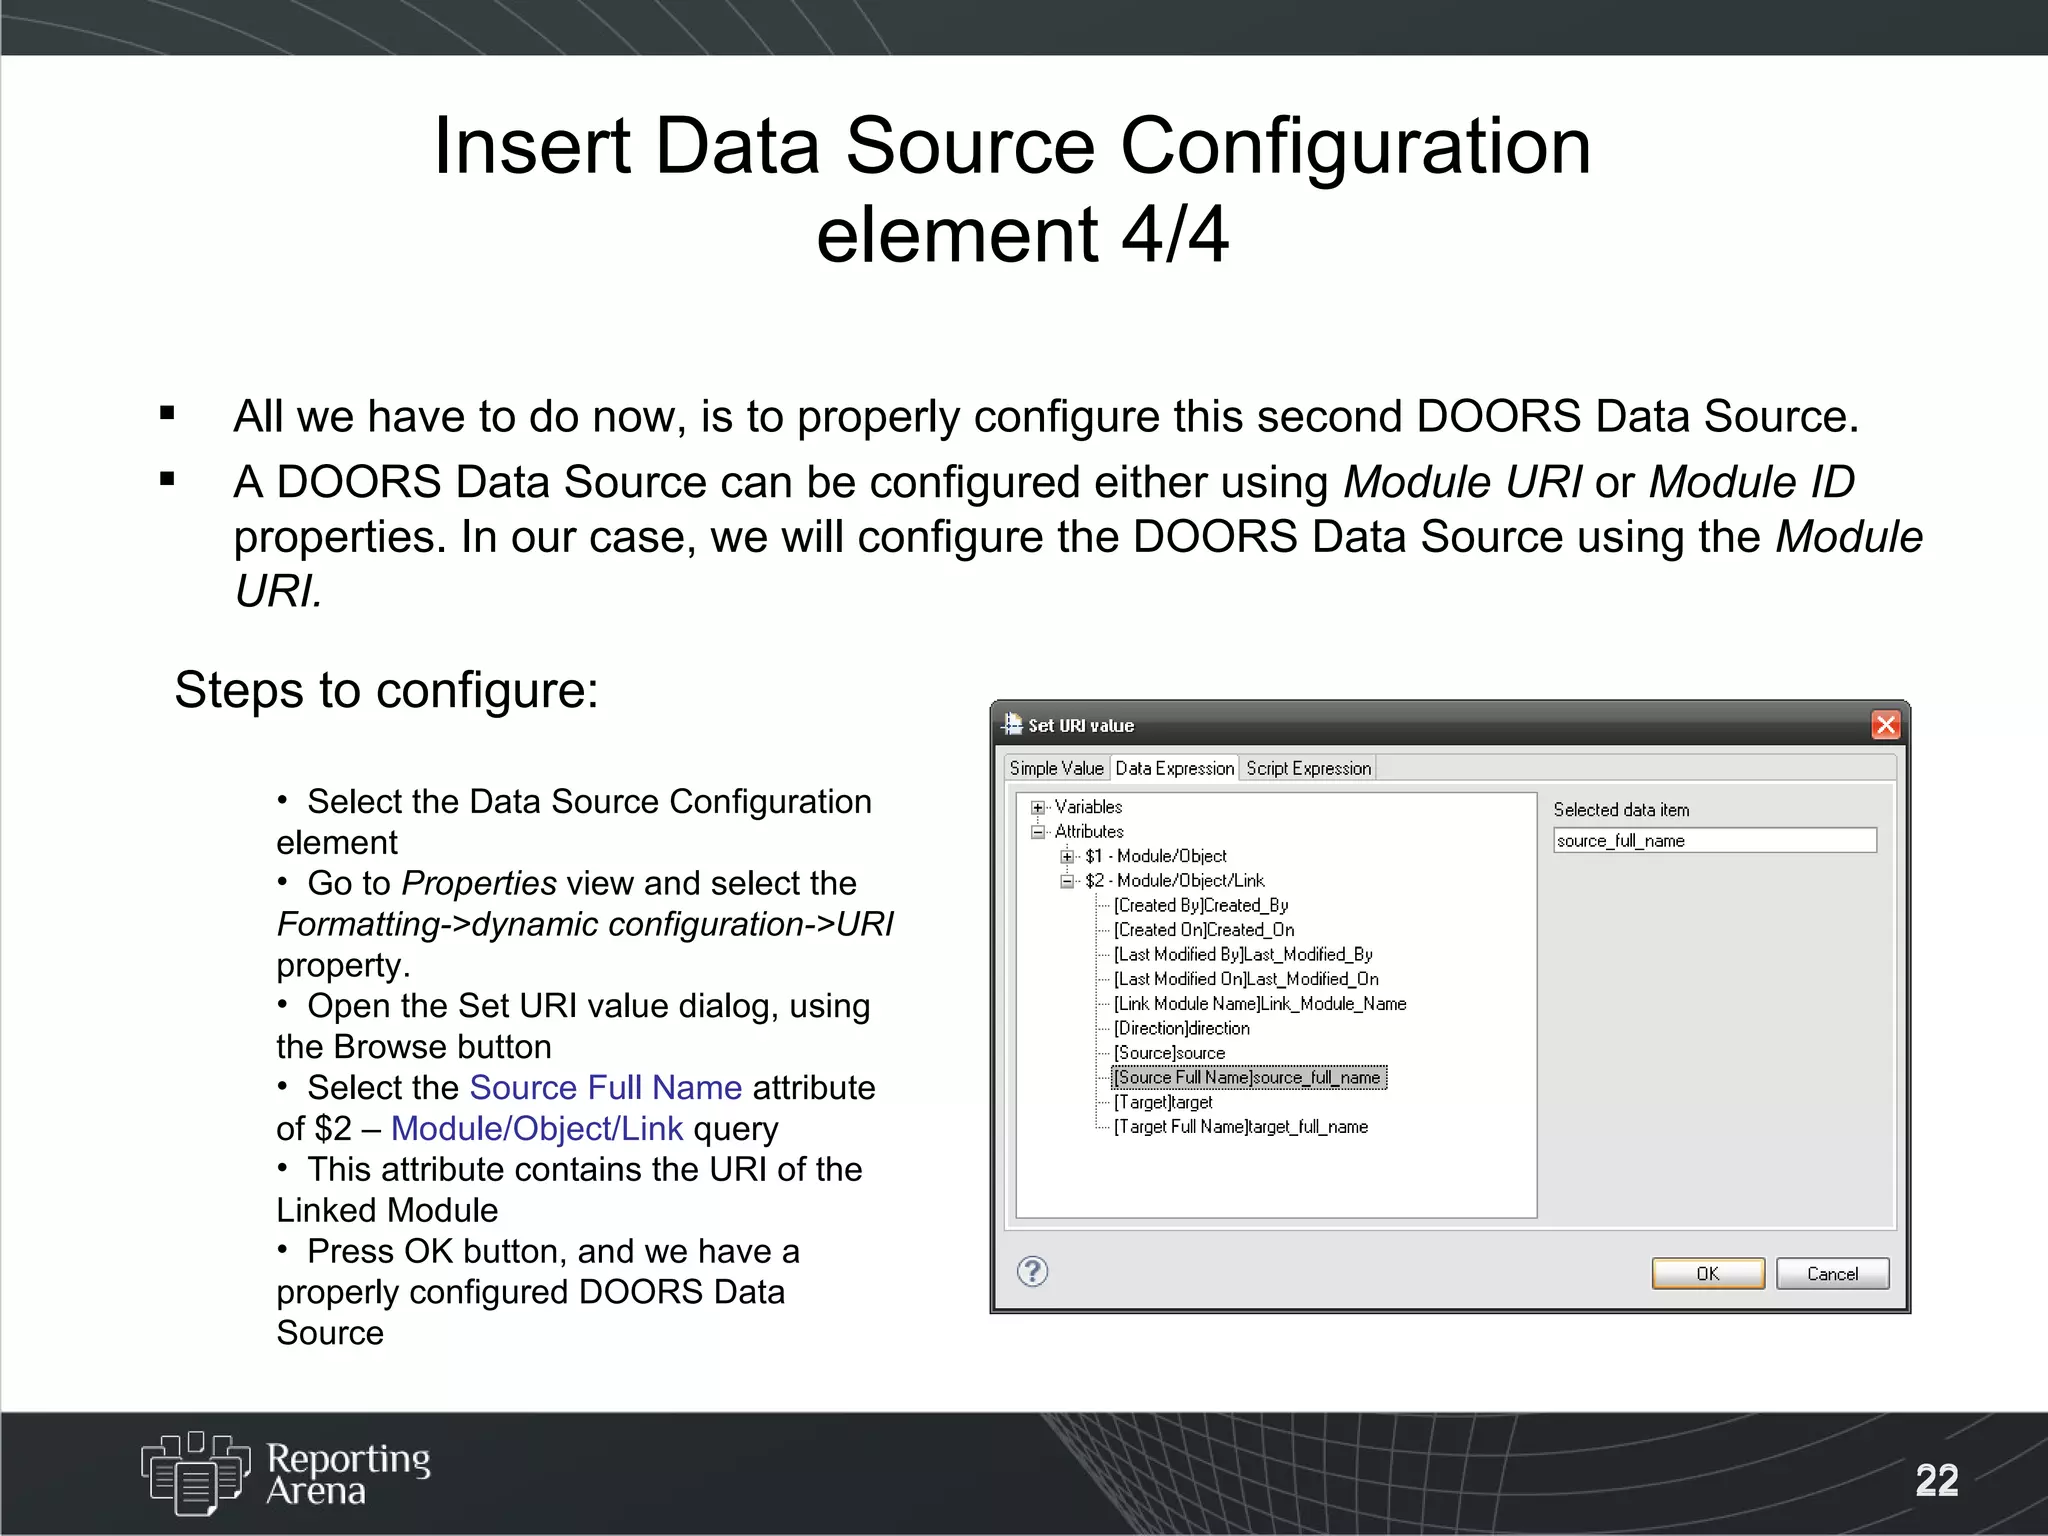Click the Cancel button
The height and width of the screenshot is (1536, 2048).
[1832, 1274]
